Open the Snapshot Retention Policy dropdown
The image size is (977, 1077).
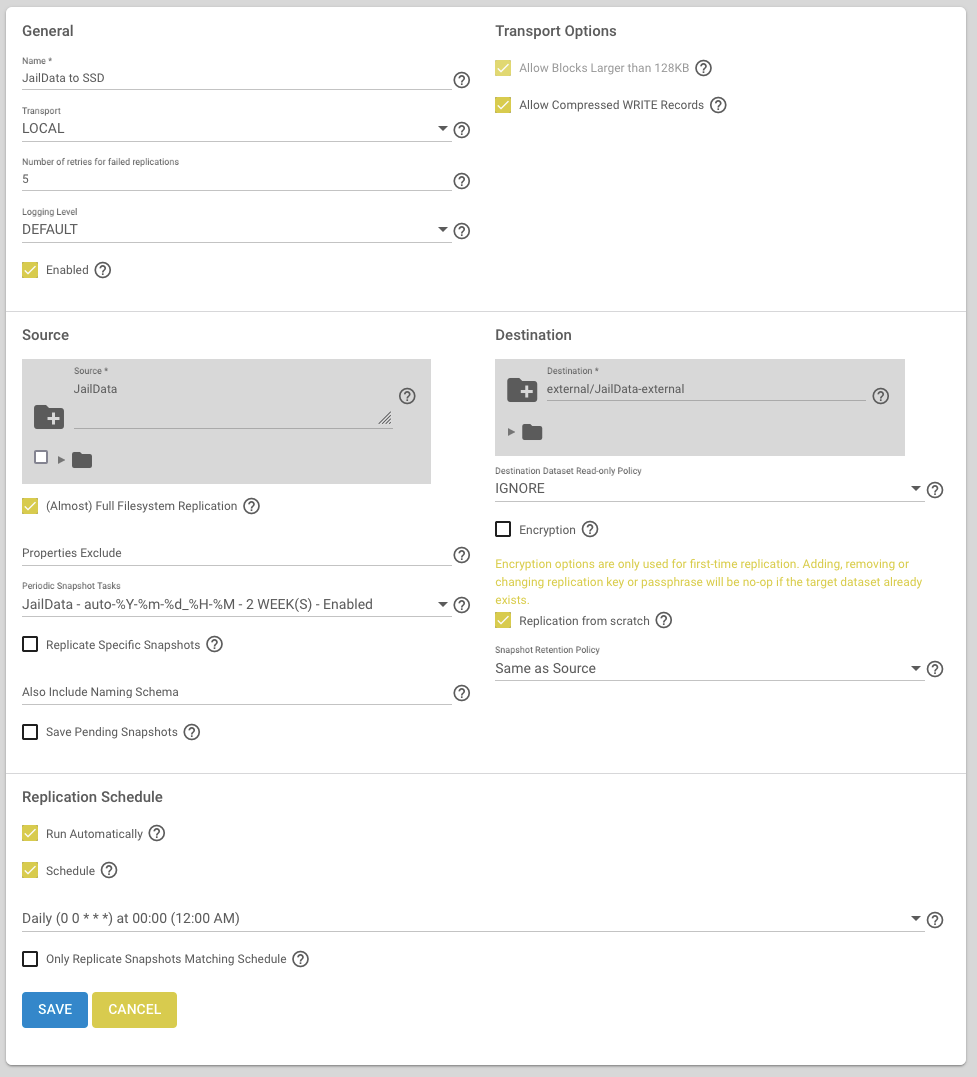click(x=710, y=668)
